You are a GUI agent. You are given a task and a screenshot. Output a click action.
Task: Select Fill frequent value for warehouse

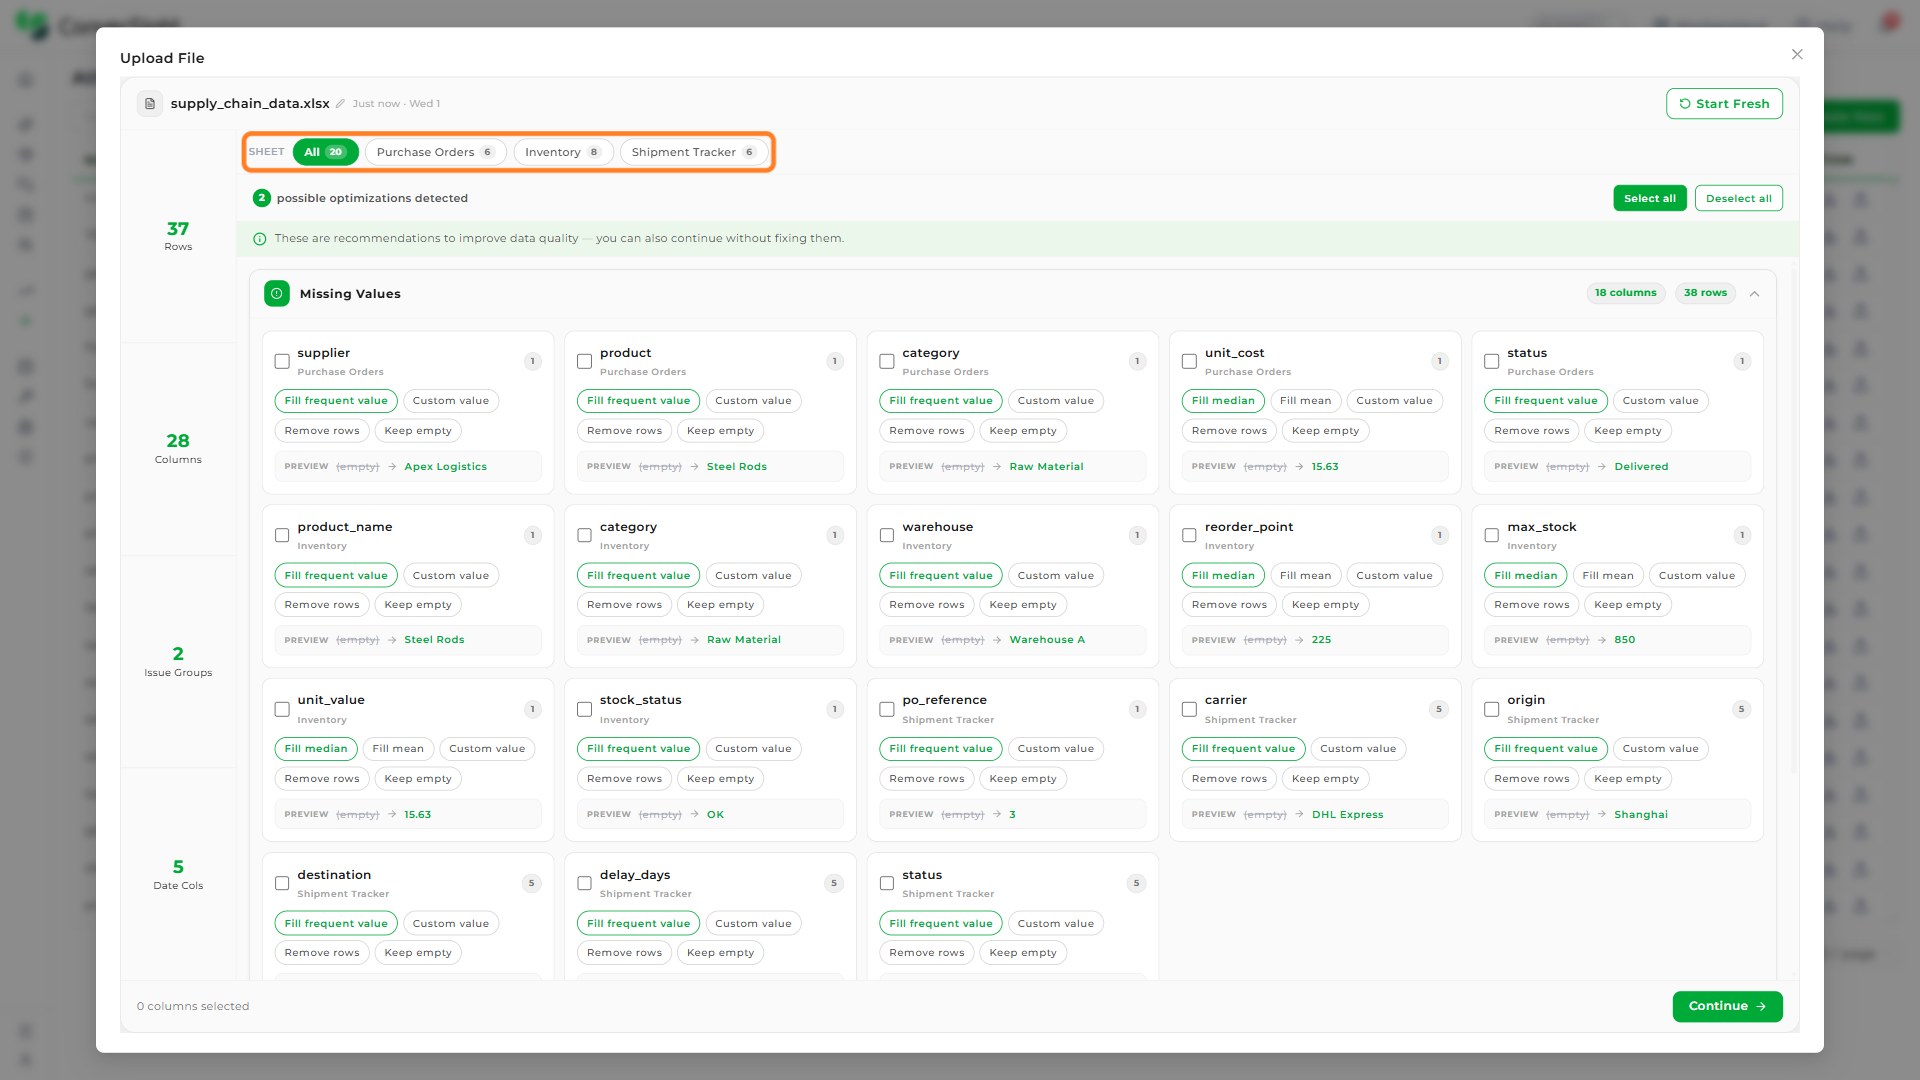[x=941, y=576]
